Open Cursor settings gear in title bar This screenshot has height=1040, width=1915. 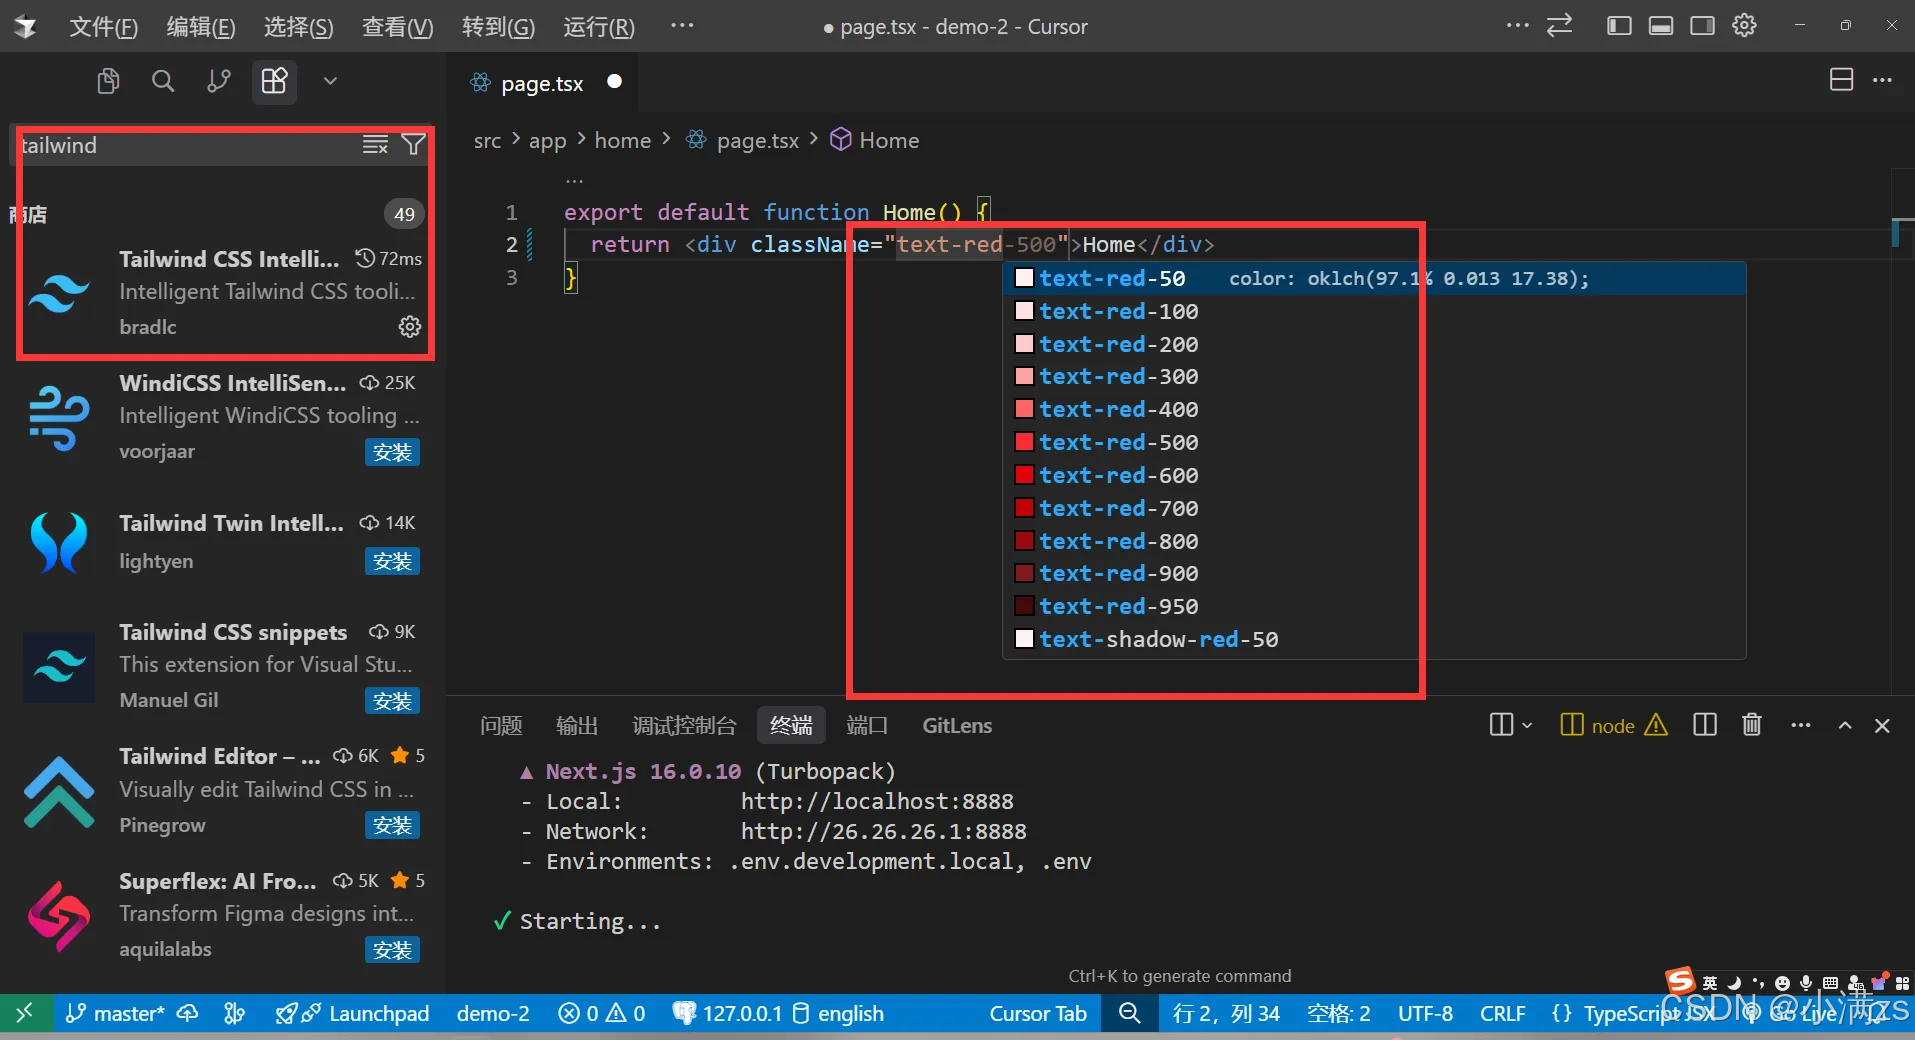pos(1745,26)
